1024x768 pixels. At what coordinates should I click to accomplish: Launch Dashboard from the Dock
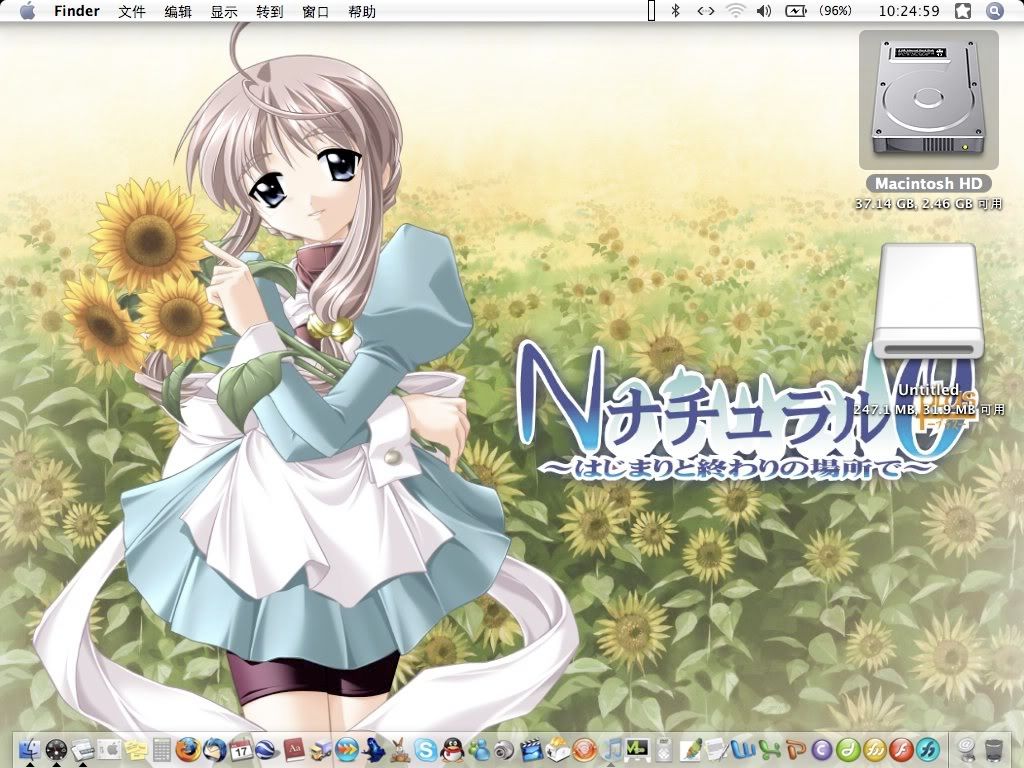(x=56, y=750)
